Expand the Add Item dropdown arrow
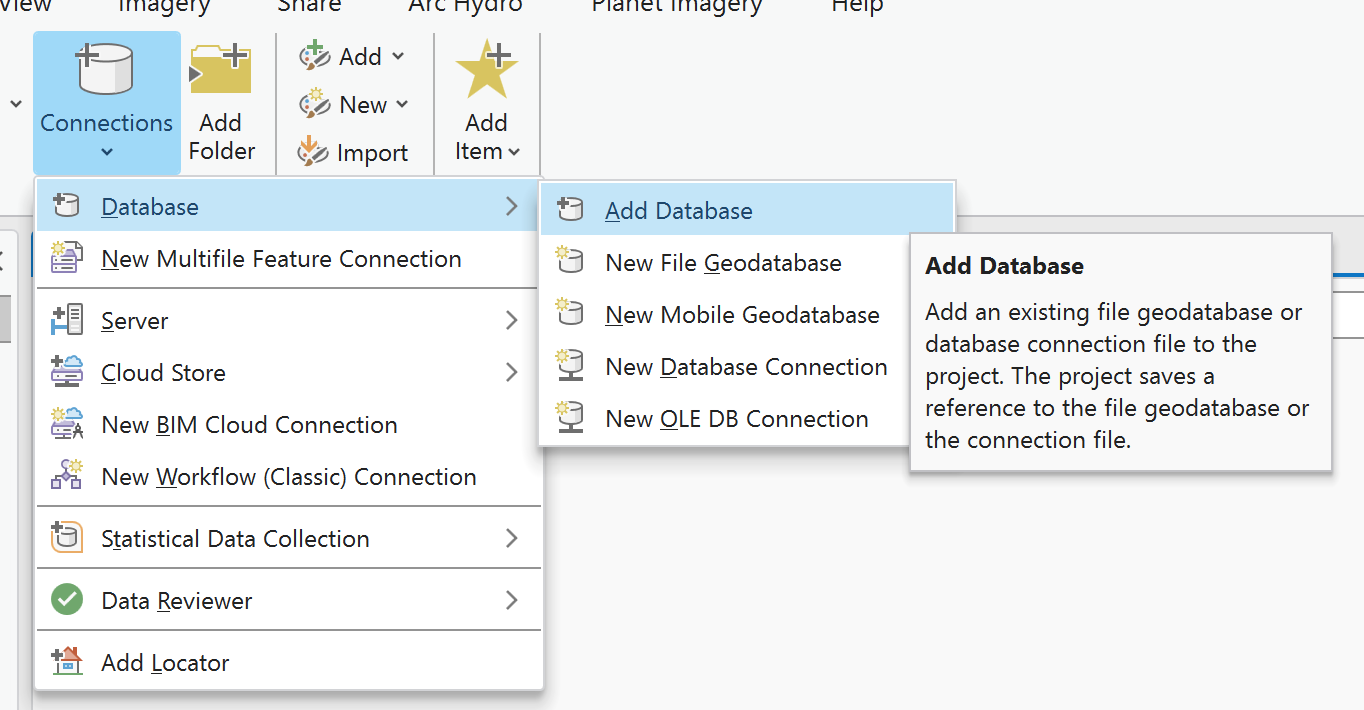The height and width of the screenshot is (710, 1364). (x=514, y=152)
